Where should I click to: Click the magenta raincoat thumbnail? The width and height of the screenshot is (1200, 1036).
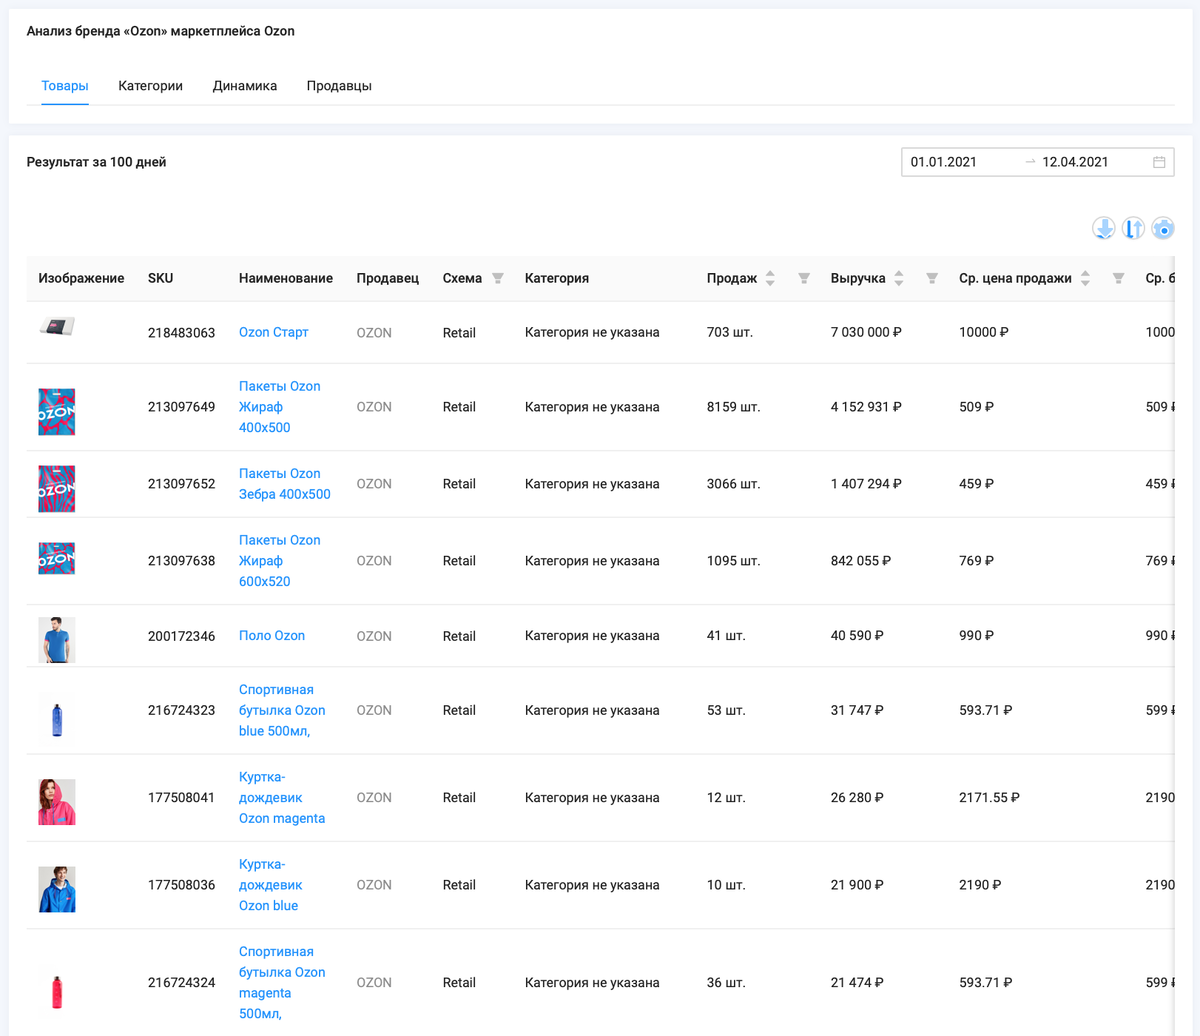57,802
